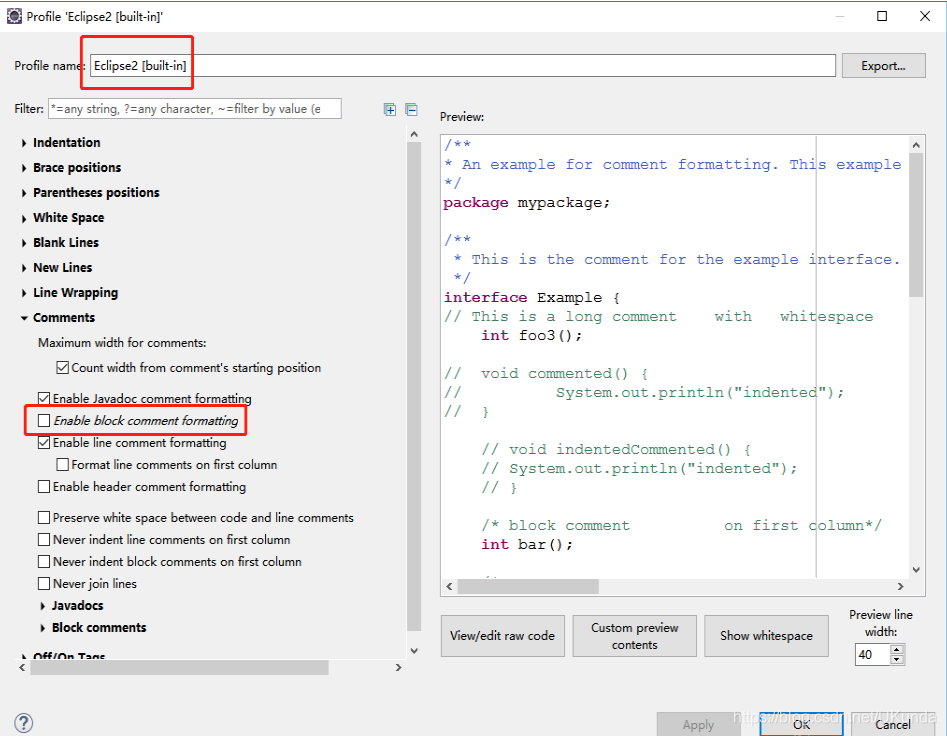The width and height of the screenshot is (947, 736).
Task: Select the Brace positions tree item
Action: pos(77,168)
